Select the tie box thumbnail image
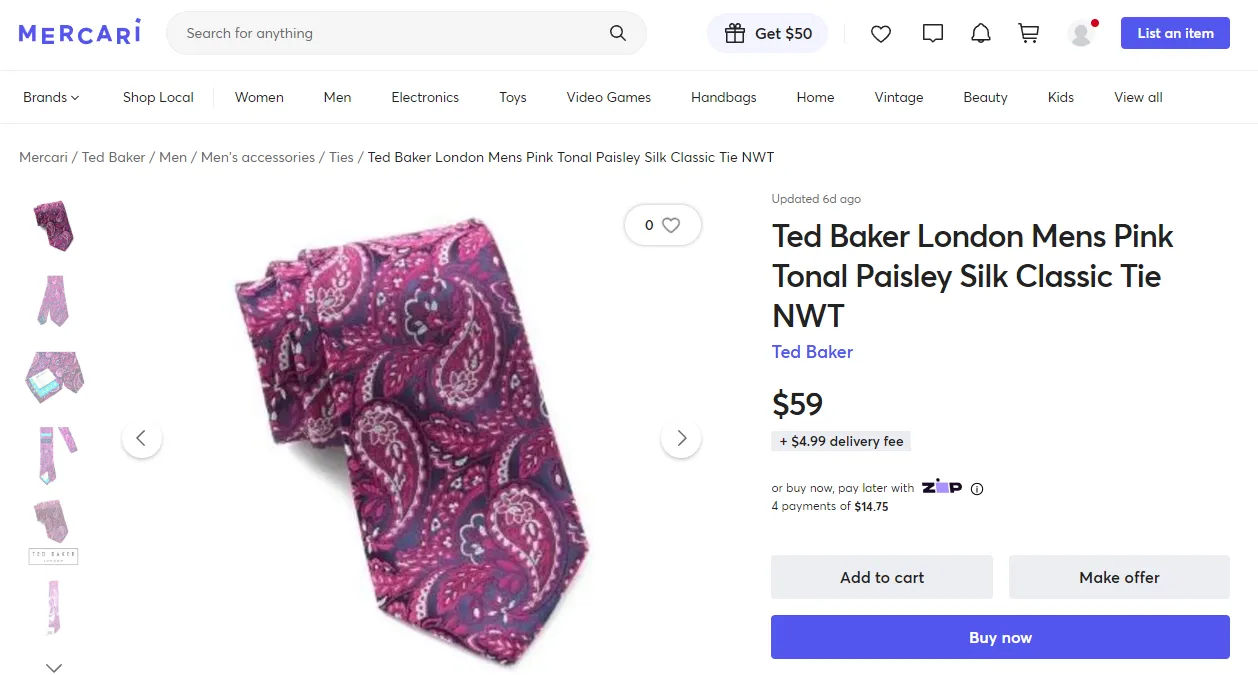This screenshot has height=675, width=1258. 53,377
